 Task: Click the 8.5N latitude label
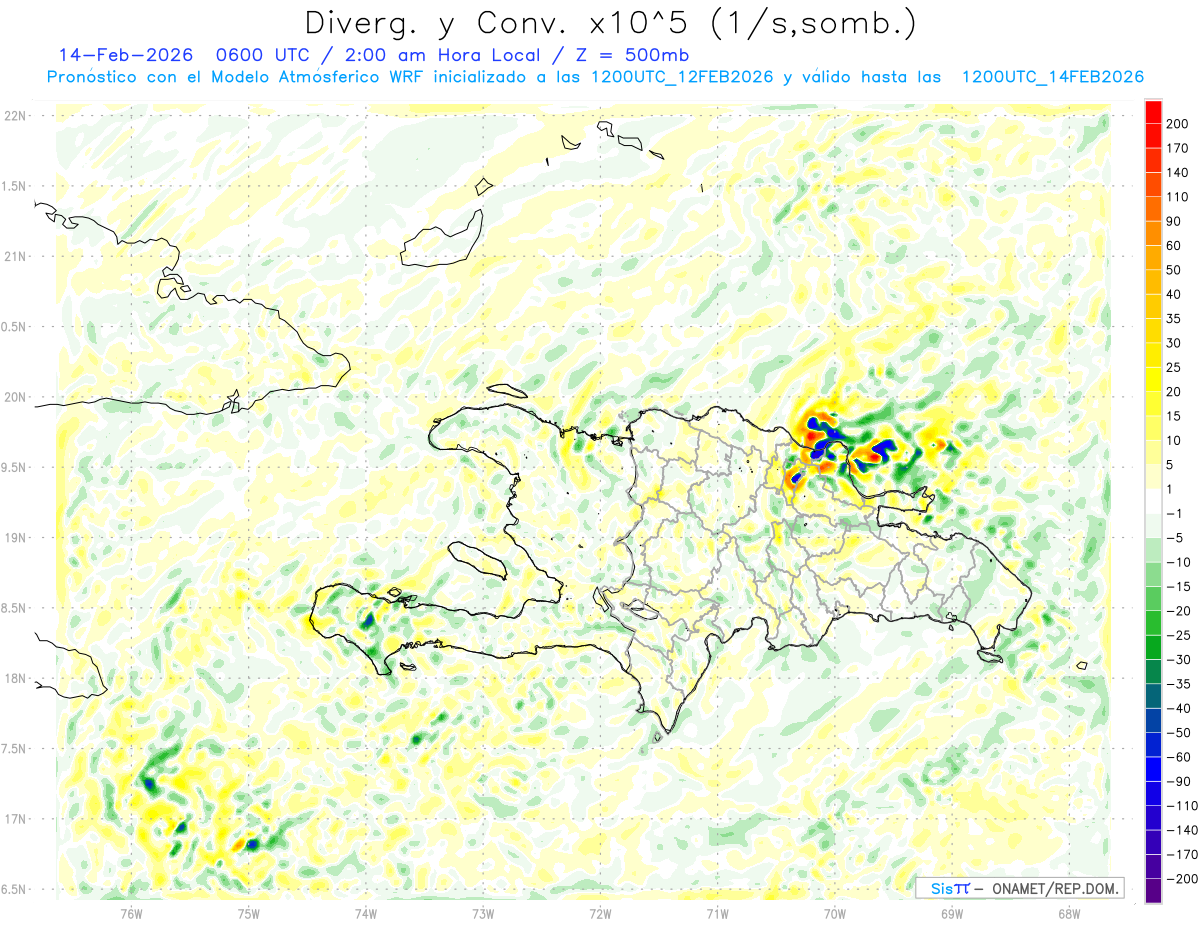pyautogui.click(x=15, y=608)
